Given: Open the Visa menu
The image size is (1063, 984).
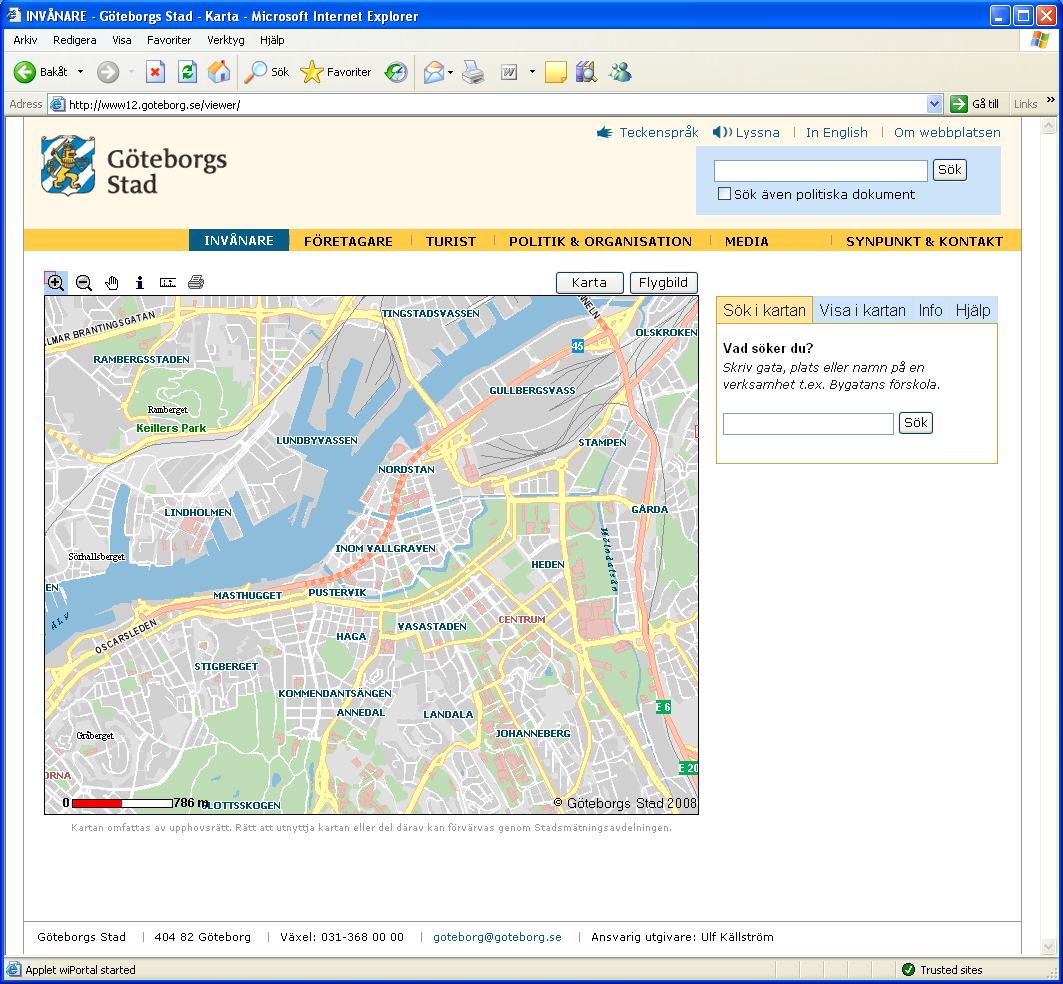Looking at the screenshot, I should point(122,40).
